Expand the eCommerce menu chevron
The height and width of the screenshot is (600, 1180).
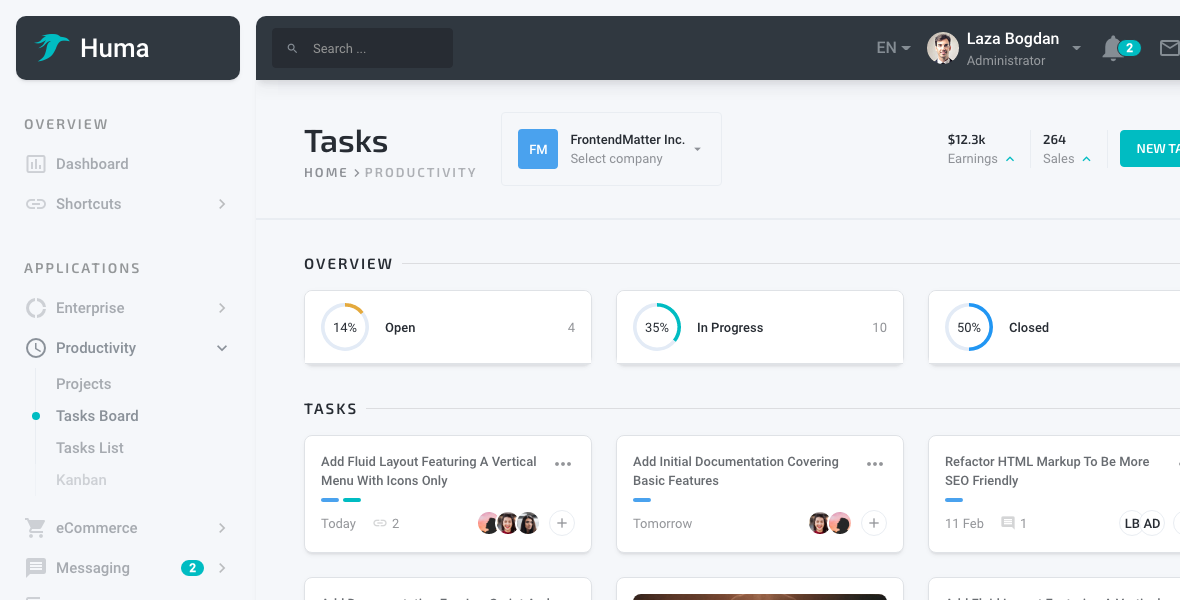[222, 528]
